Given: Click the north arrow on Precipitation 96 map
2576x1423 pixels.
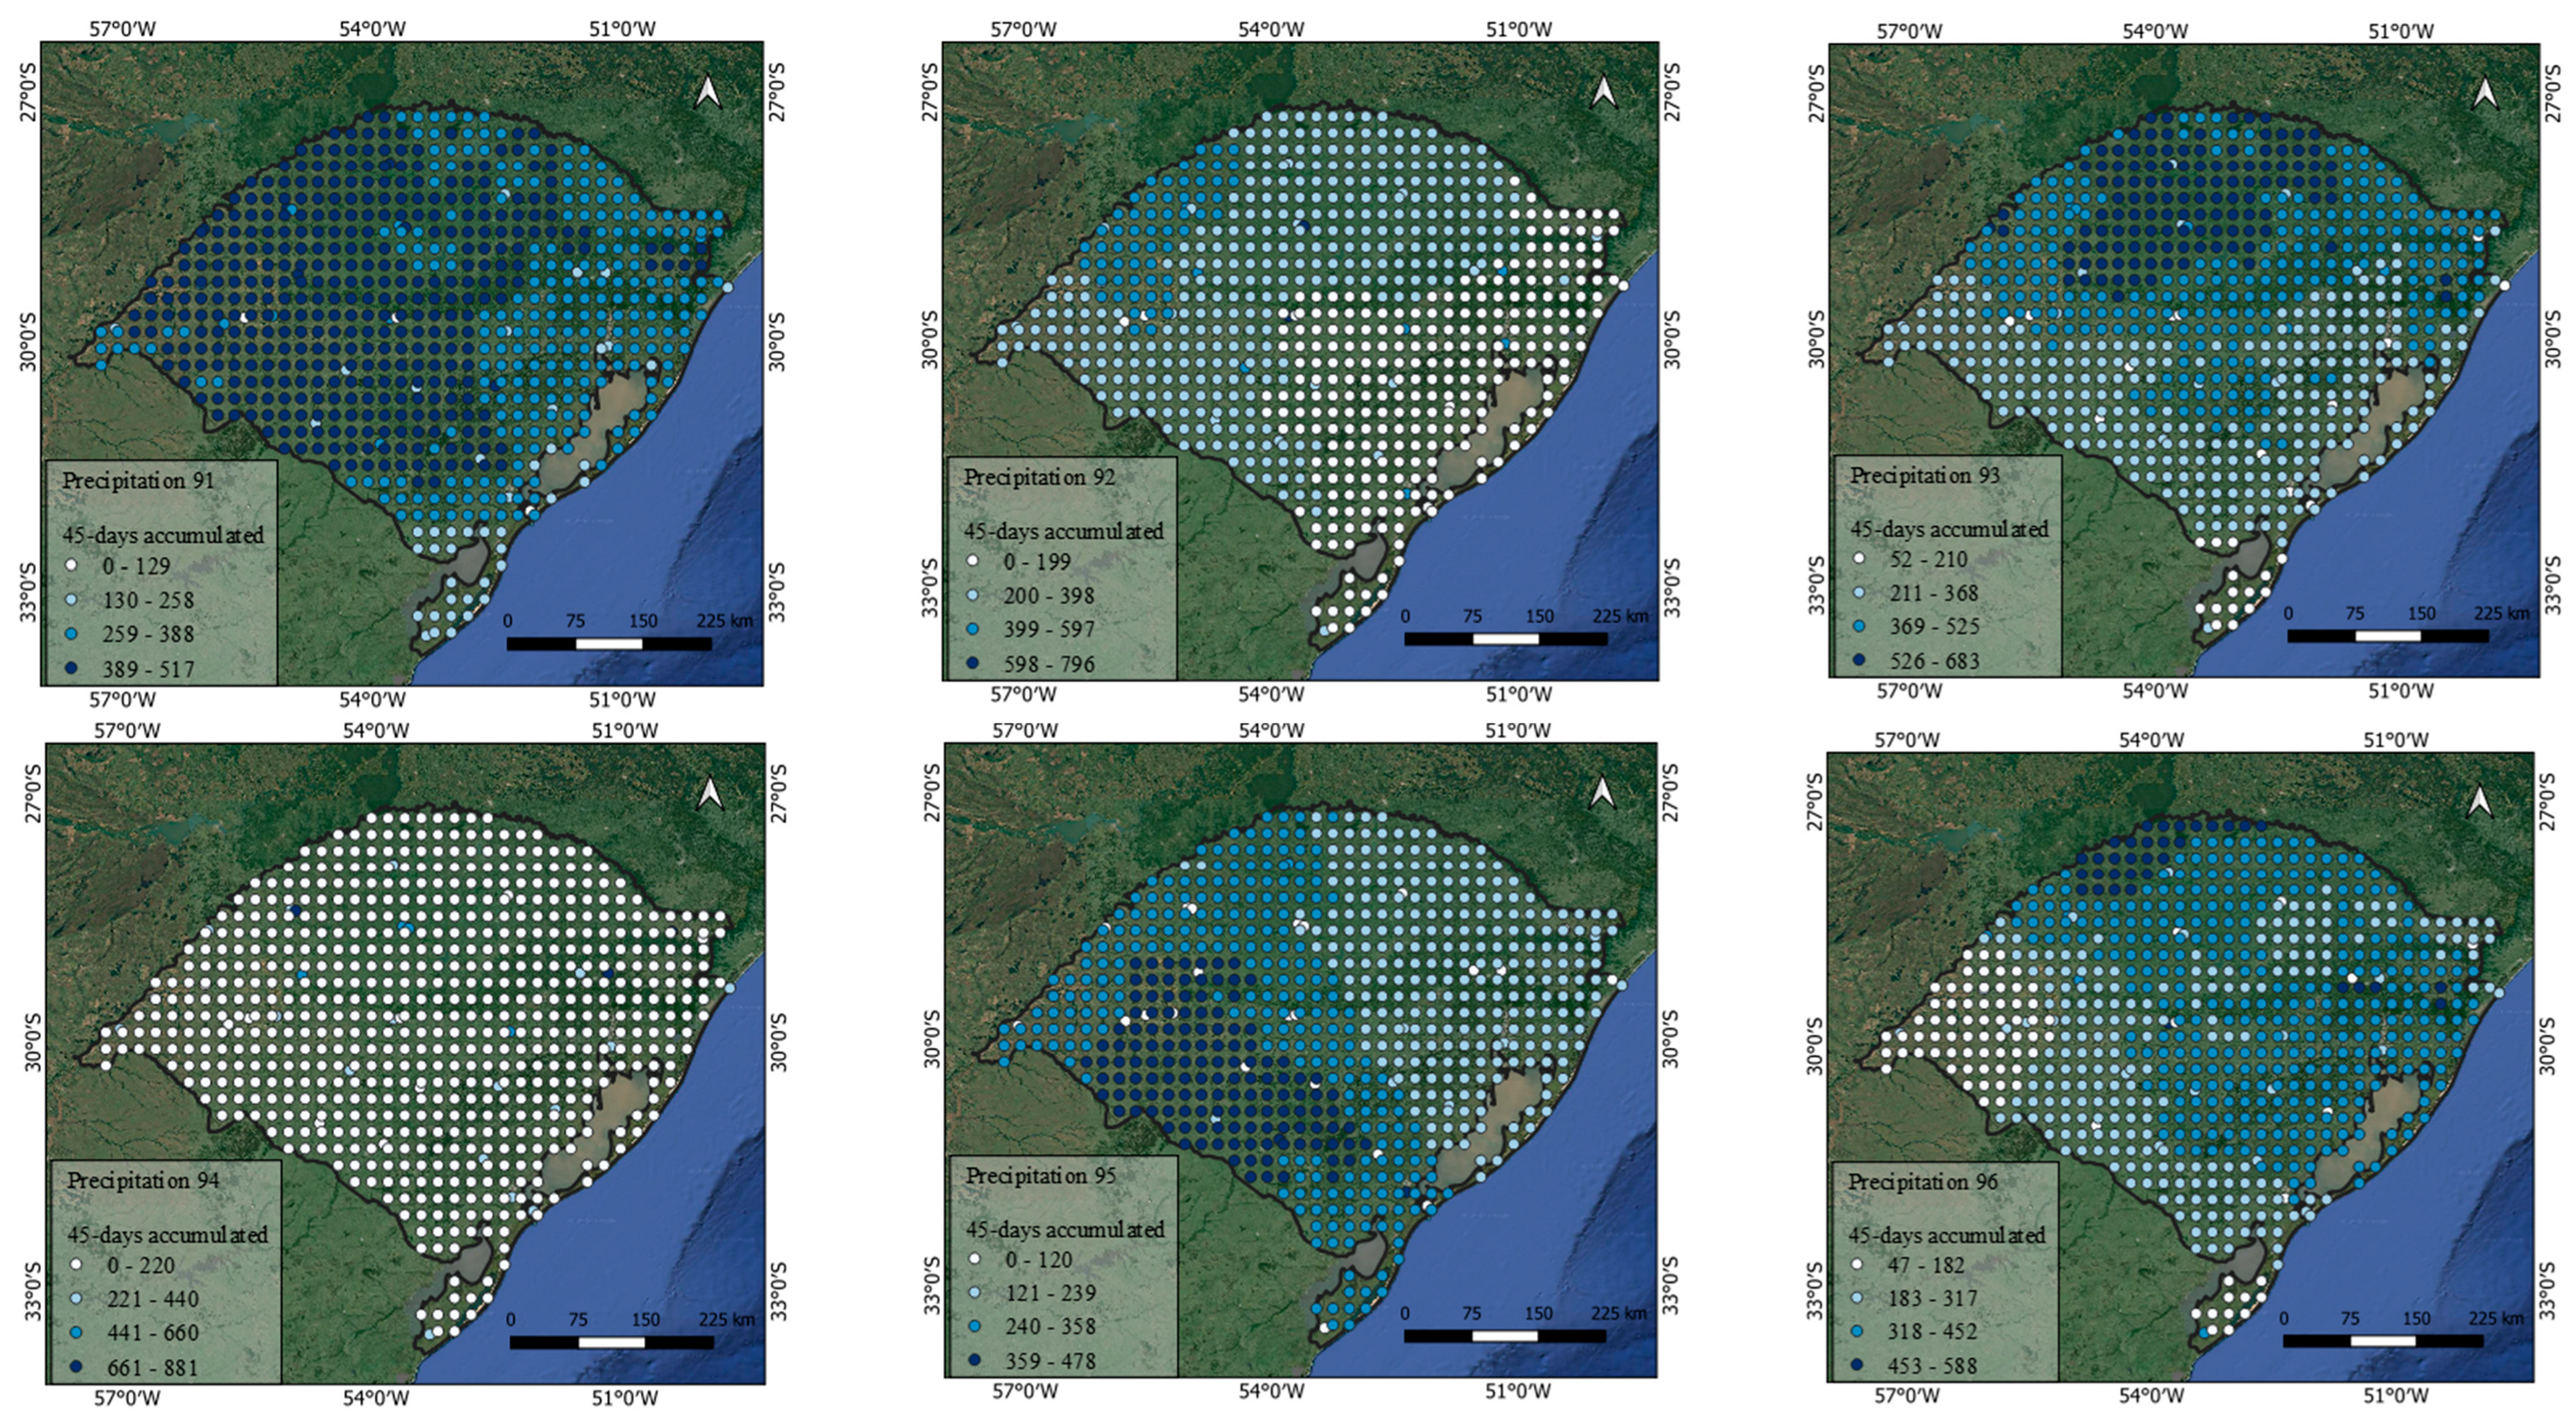Looking at the screenshot, I should [2480, 801].
